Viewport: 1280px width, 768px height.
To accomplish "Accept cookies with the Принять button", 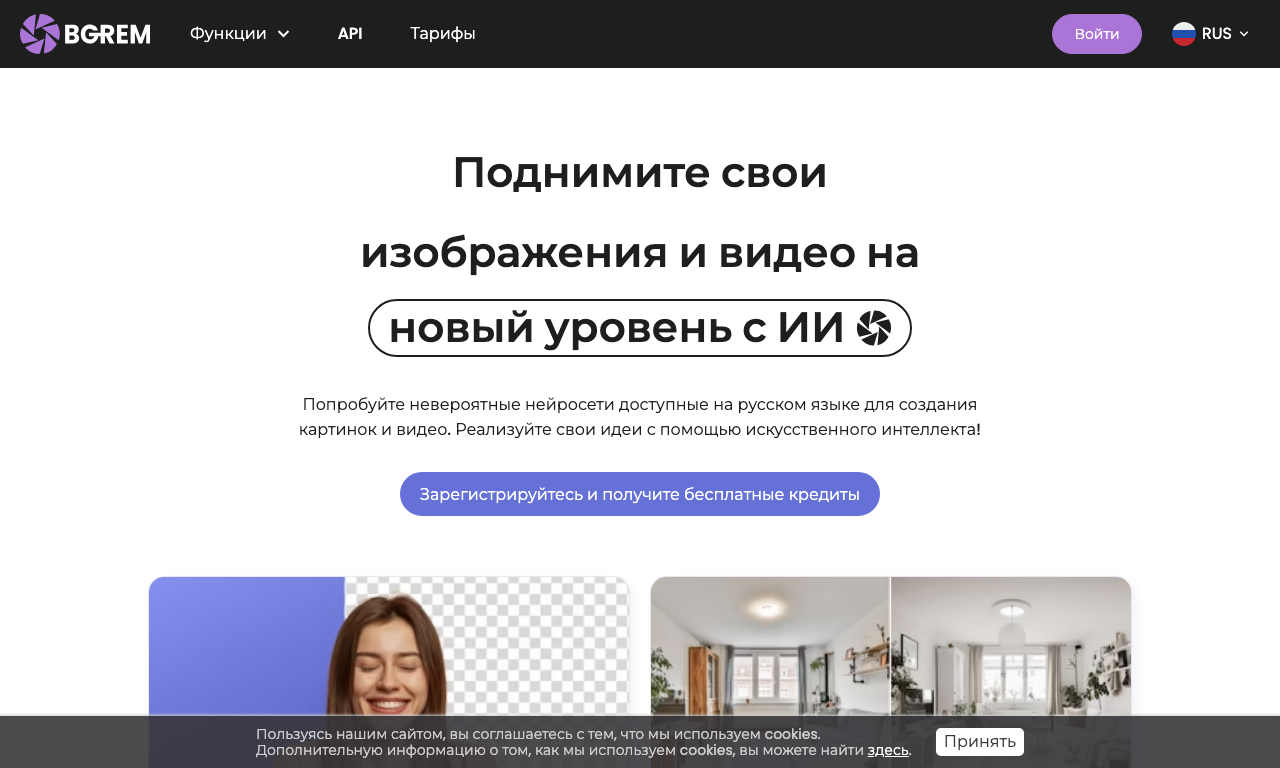I will click(980, 742).
